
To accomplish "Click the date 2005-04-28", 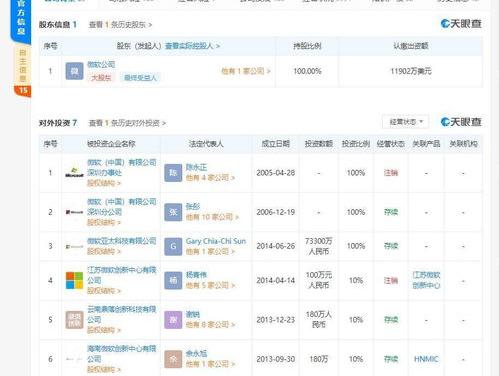I will tap(276, 173).
